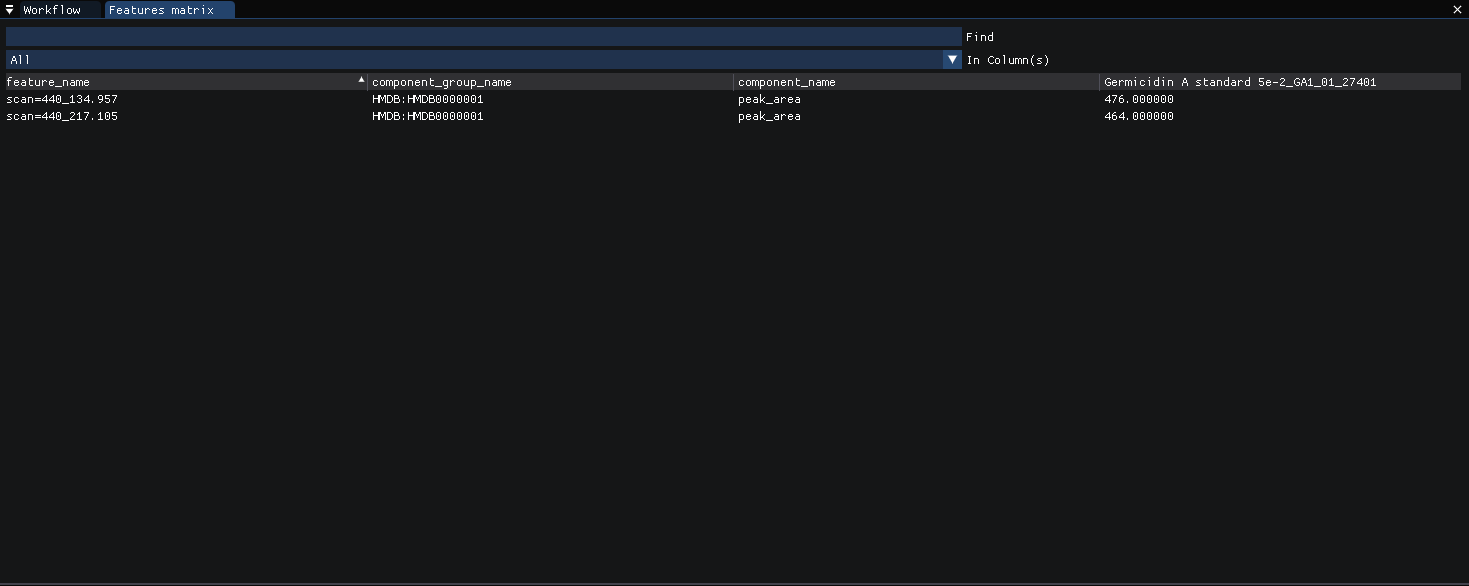Viewport: 1469px width, 586px height.
Task: Switch to the Workflow tab
Action: [60, 10]
